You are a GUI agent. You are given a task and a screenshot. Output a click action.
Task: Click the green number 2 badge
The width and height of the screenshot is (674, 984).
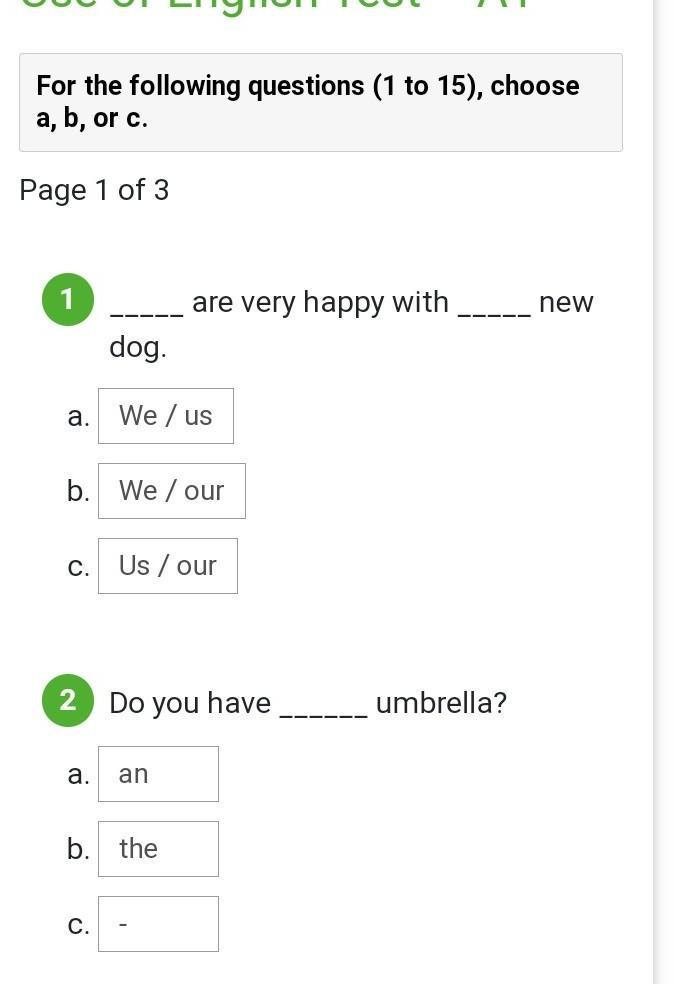coord(68,701)
